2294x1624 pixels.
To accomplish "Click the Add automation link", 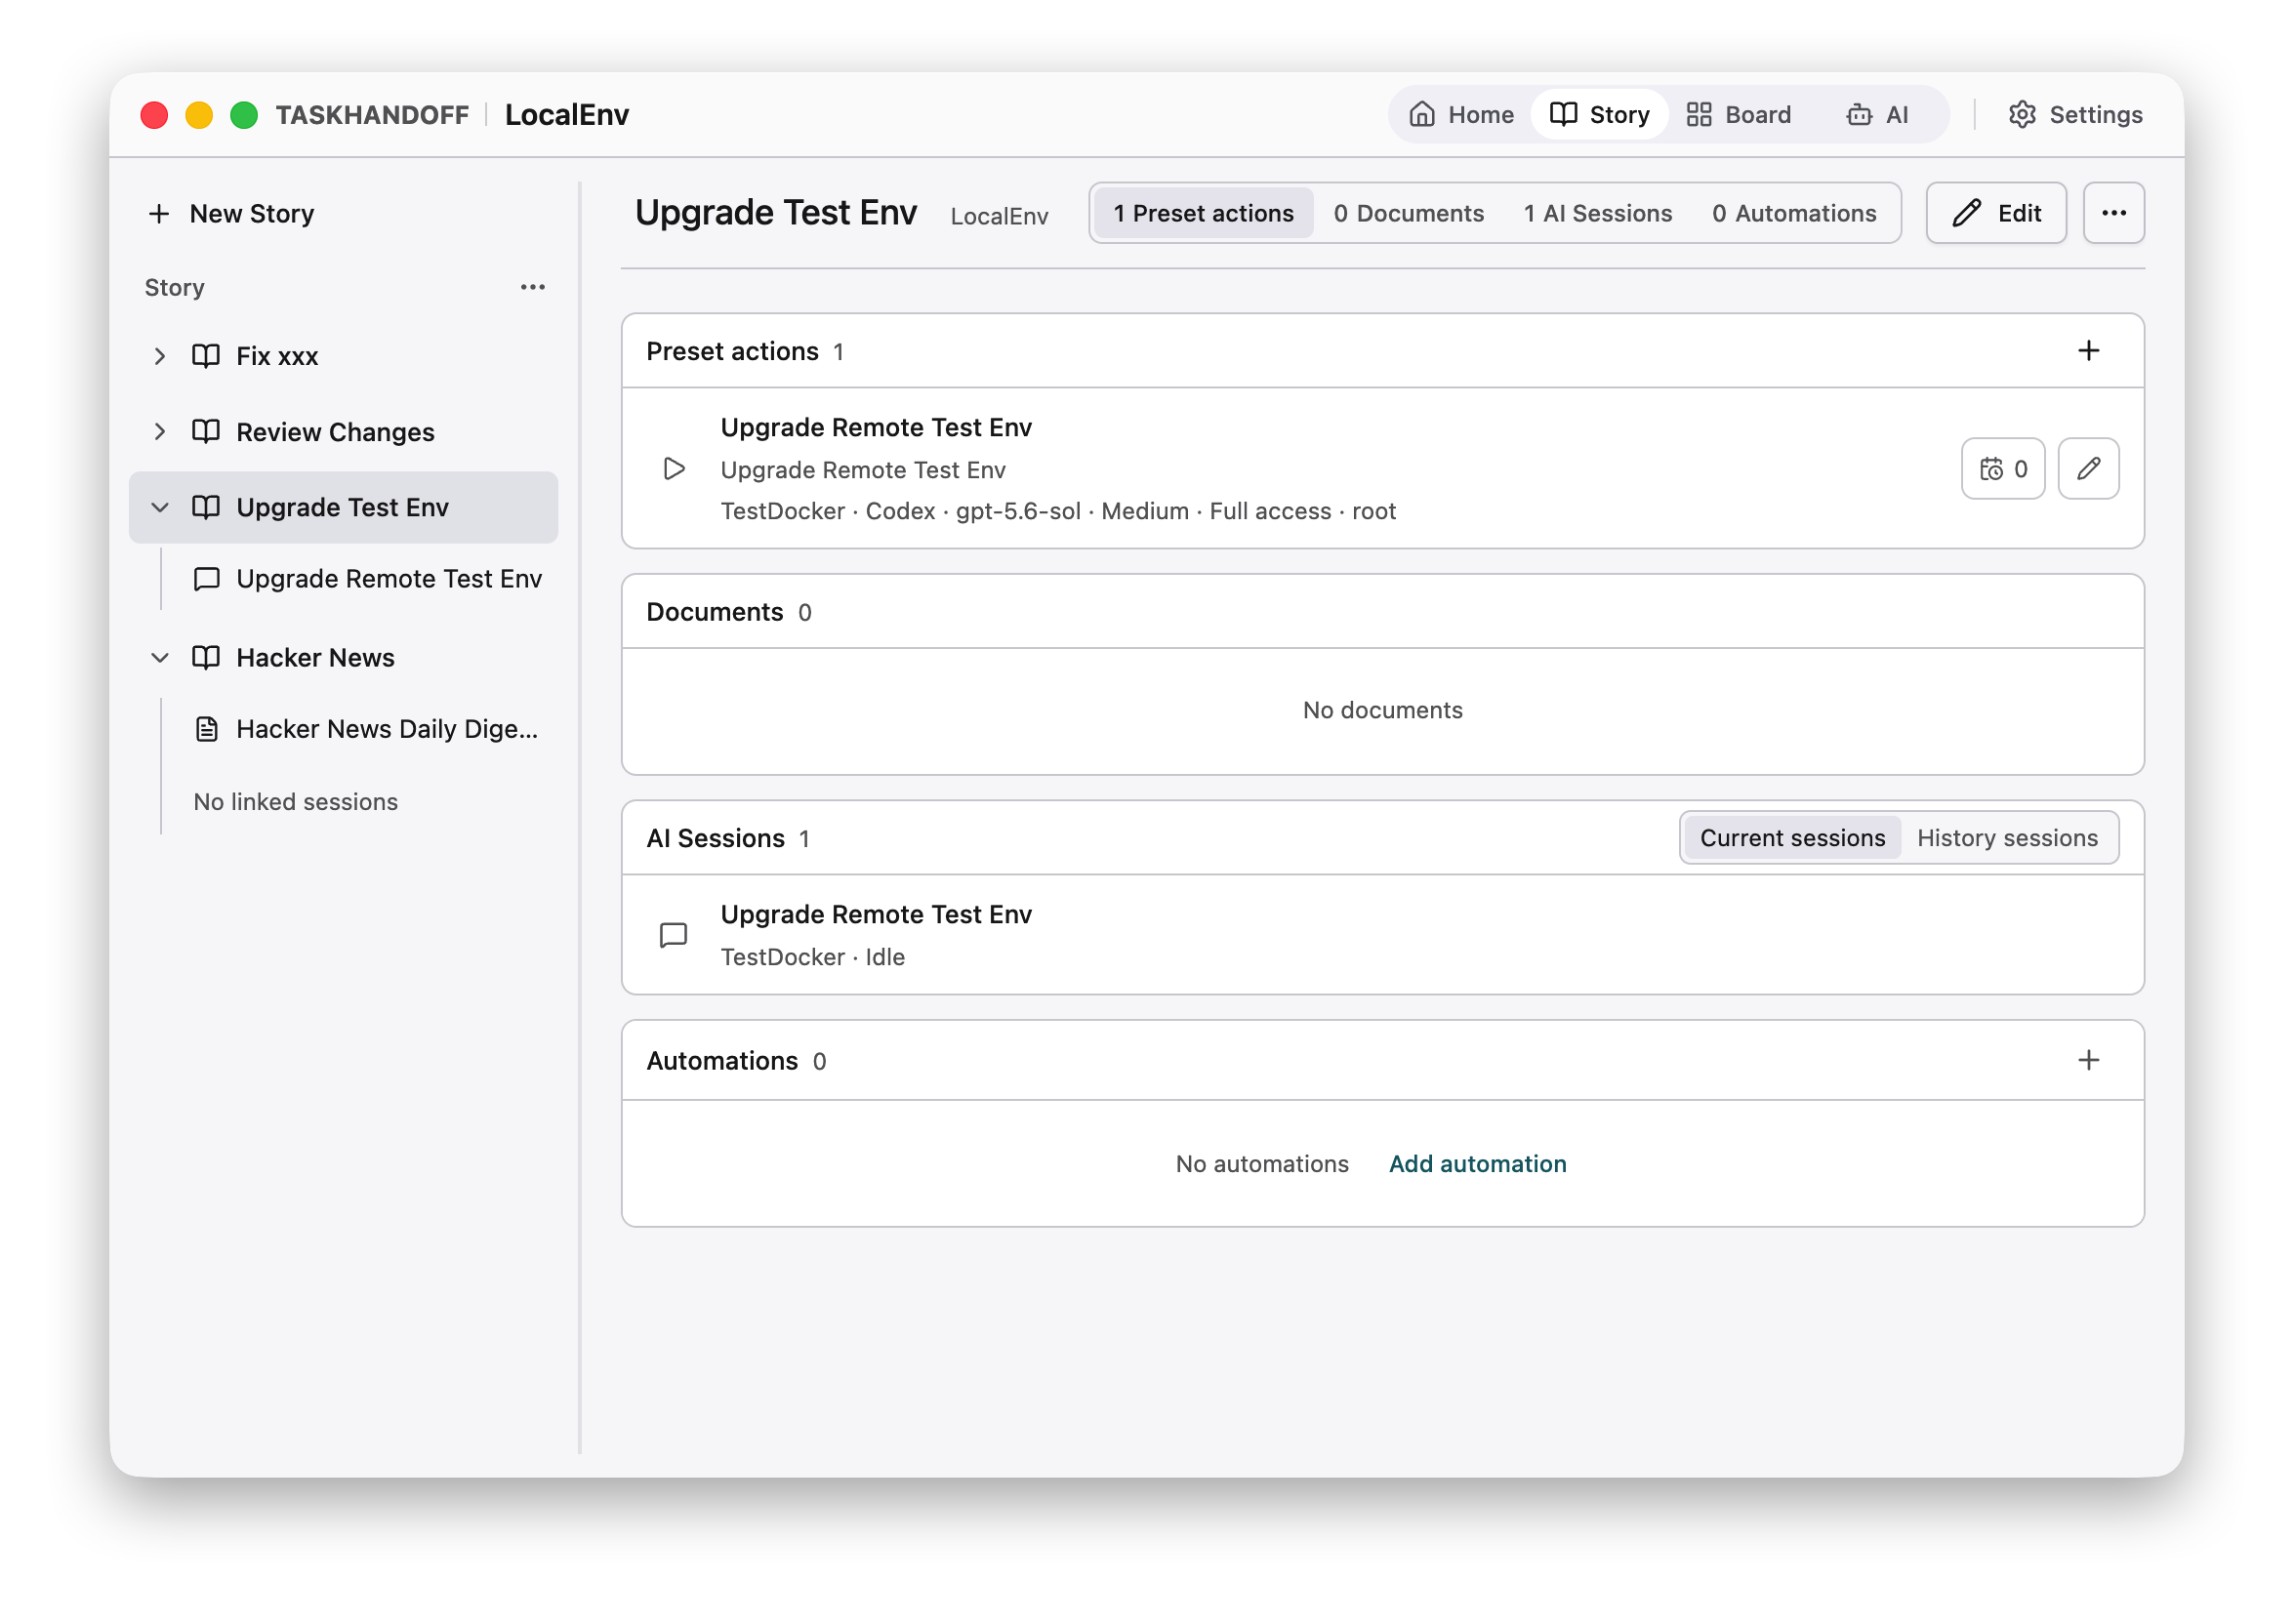I will [x=1477, y=1163].
